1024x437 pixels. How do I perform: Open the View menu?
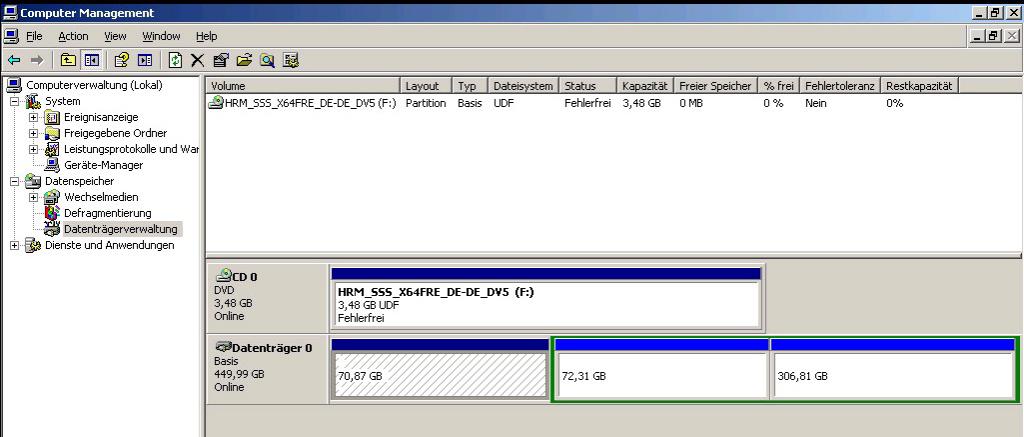coord(115,36)
